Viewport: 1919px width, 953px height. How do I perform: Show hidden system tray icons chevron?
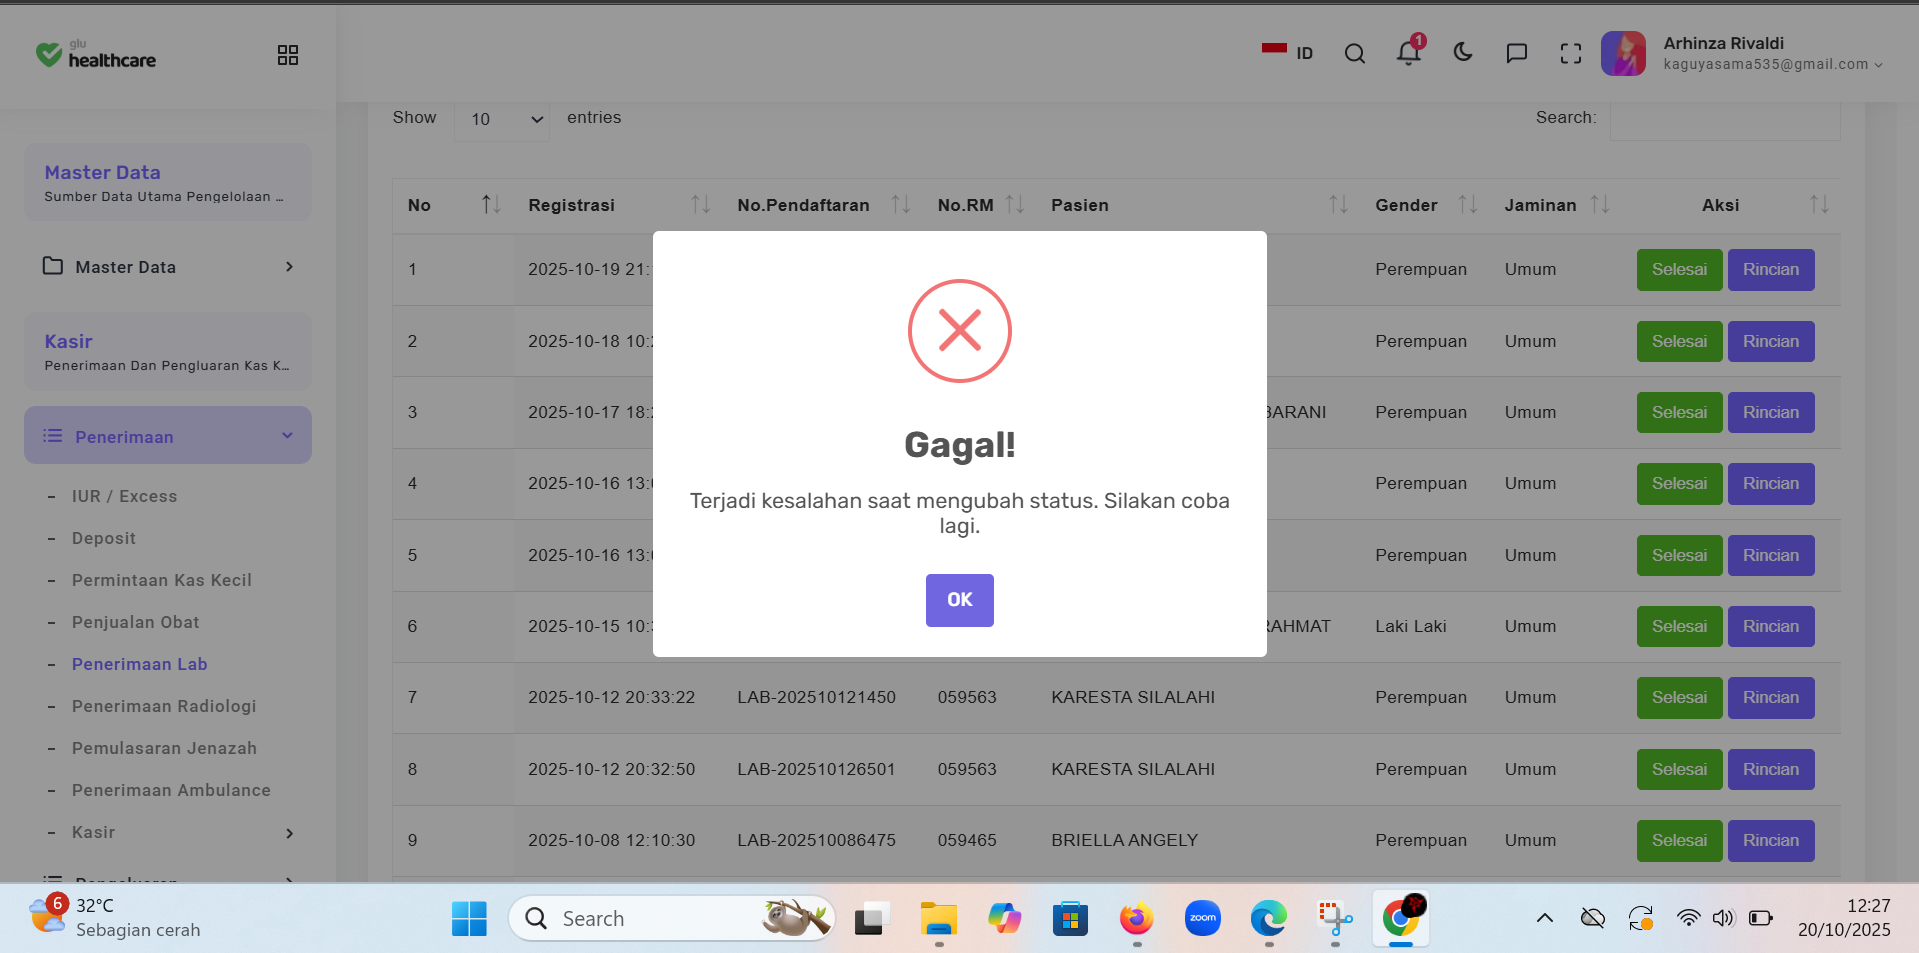tap(1544, 918)
